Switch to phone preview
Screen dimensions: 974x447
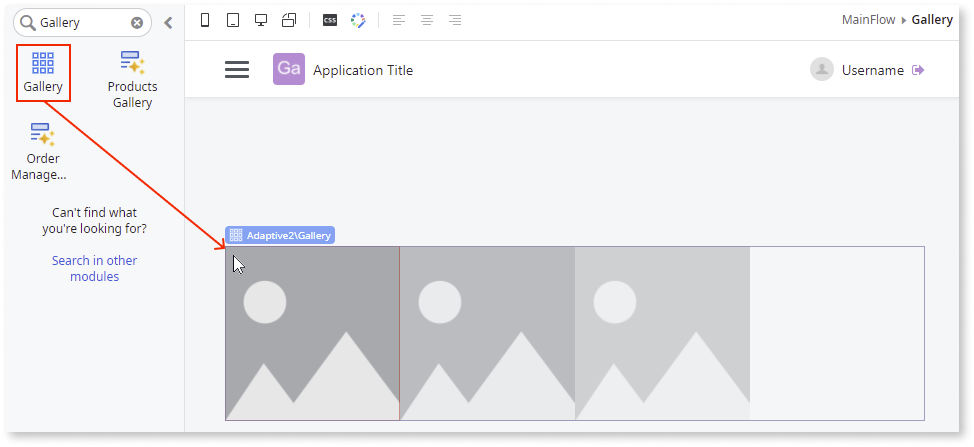205,21
